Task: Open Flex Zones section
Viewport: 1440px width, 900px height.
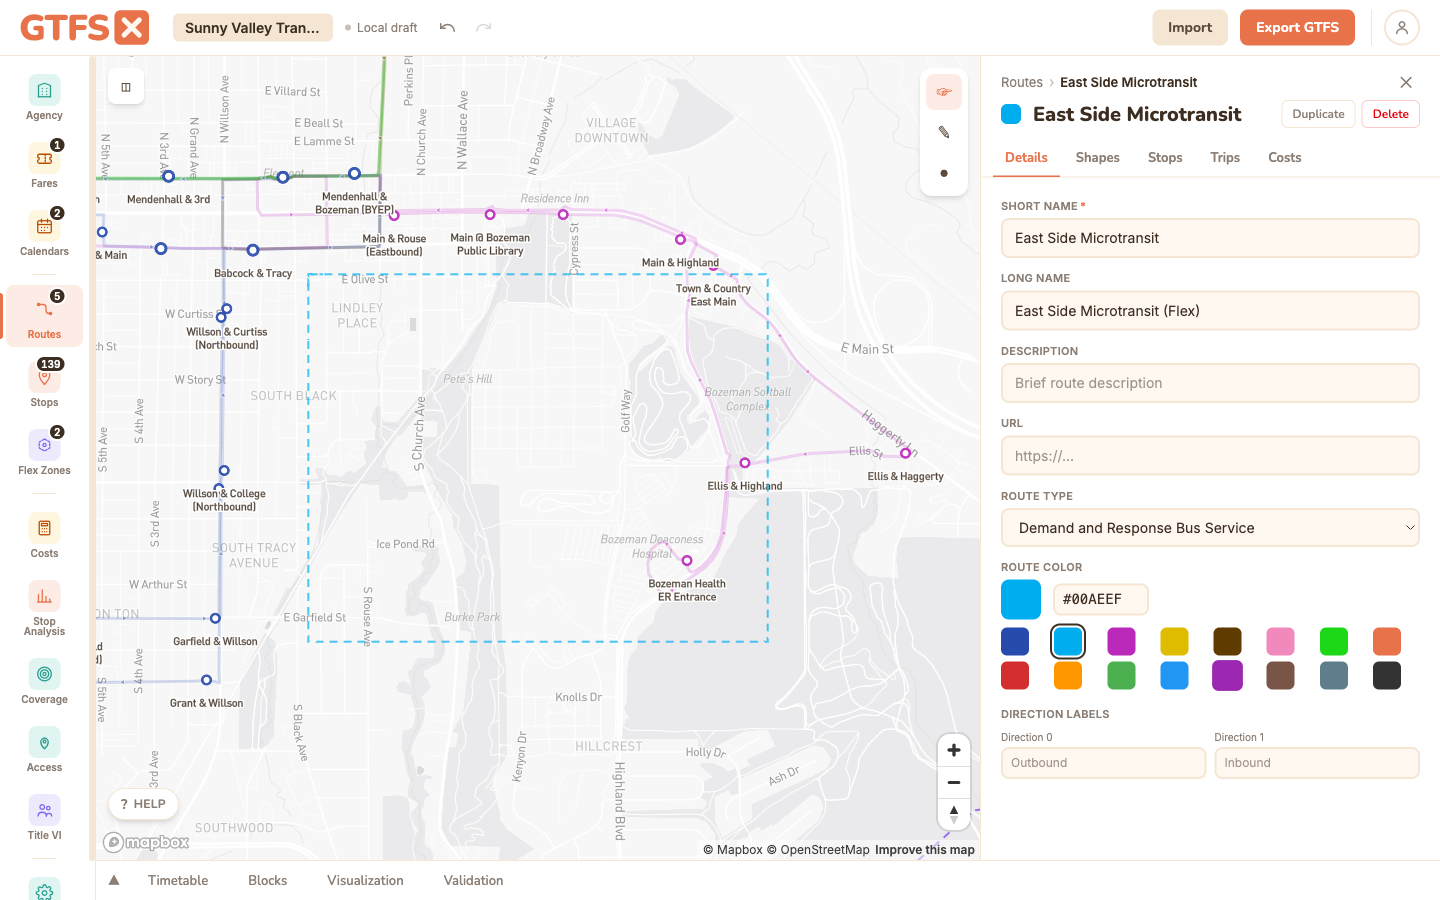Action: [44, 454]
